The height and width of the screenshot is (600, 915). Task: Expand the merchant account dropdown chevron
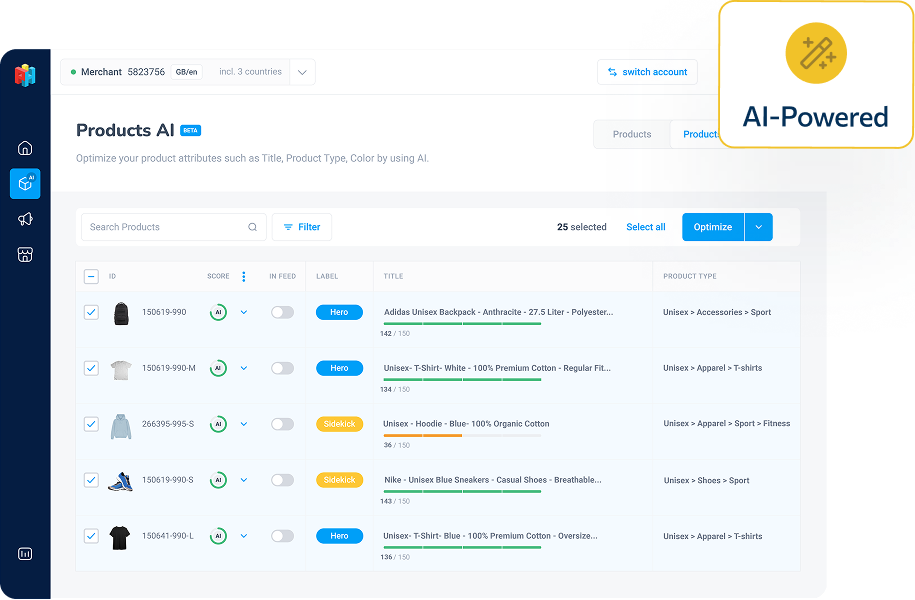(x=302, y=72)
